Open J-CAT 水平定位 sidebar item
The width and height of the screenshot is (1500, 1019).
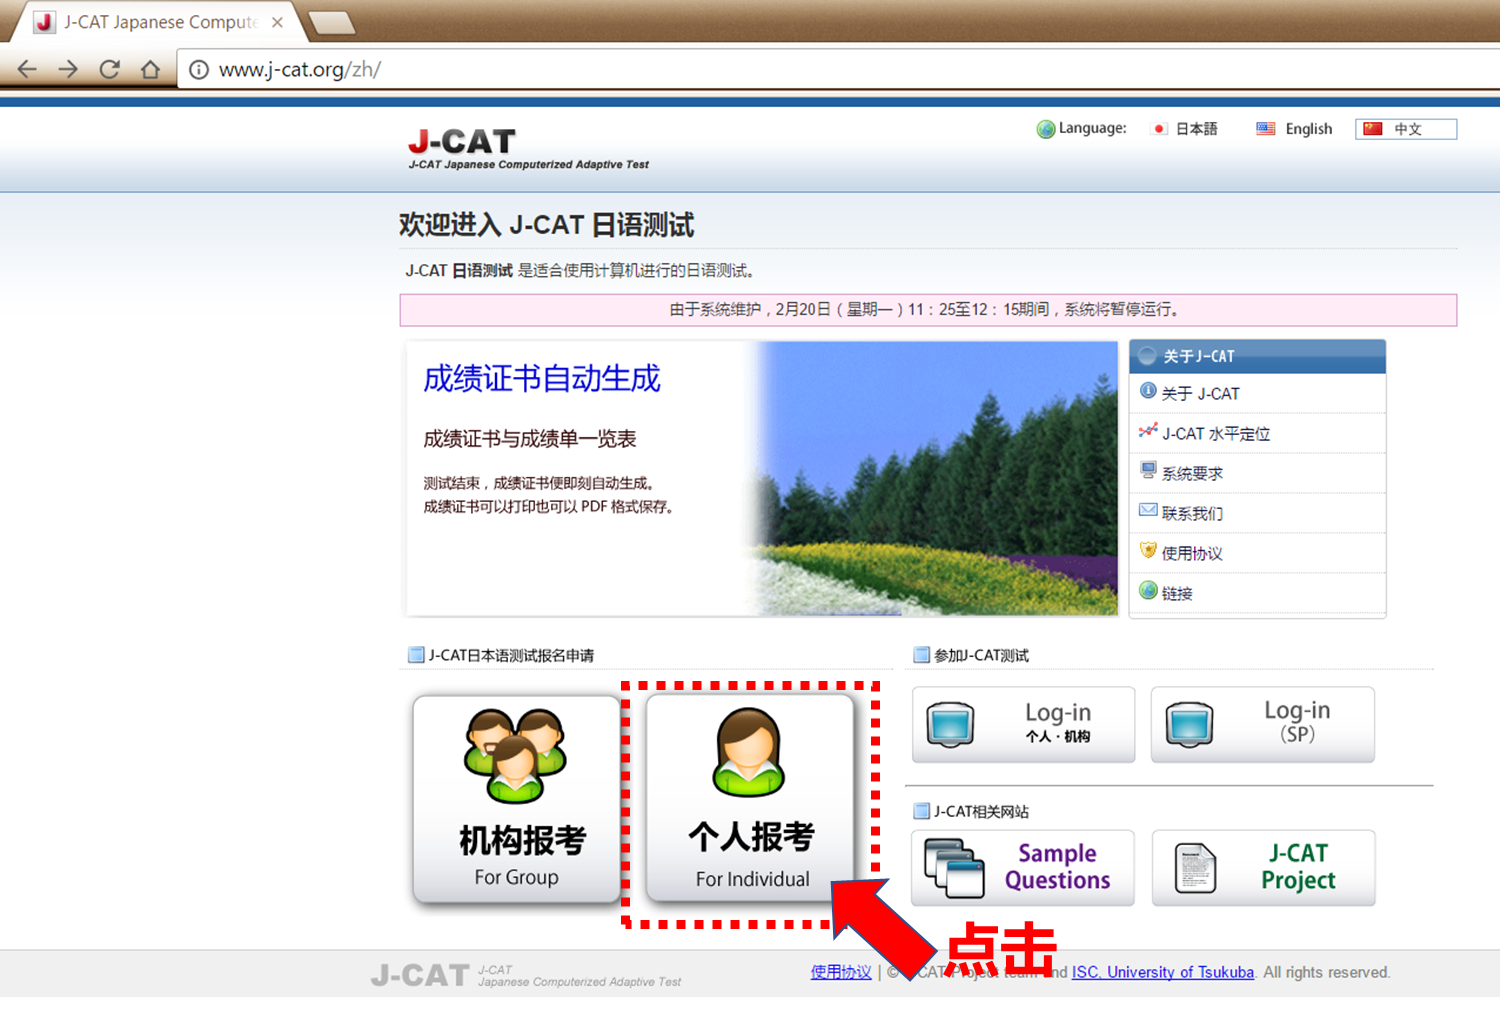click(1257, 433)
